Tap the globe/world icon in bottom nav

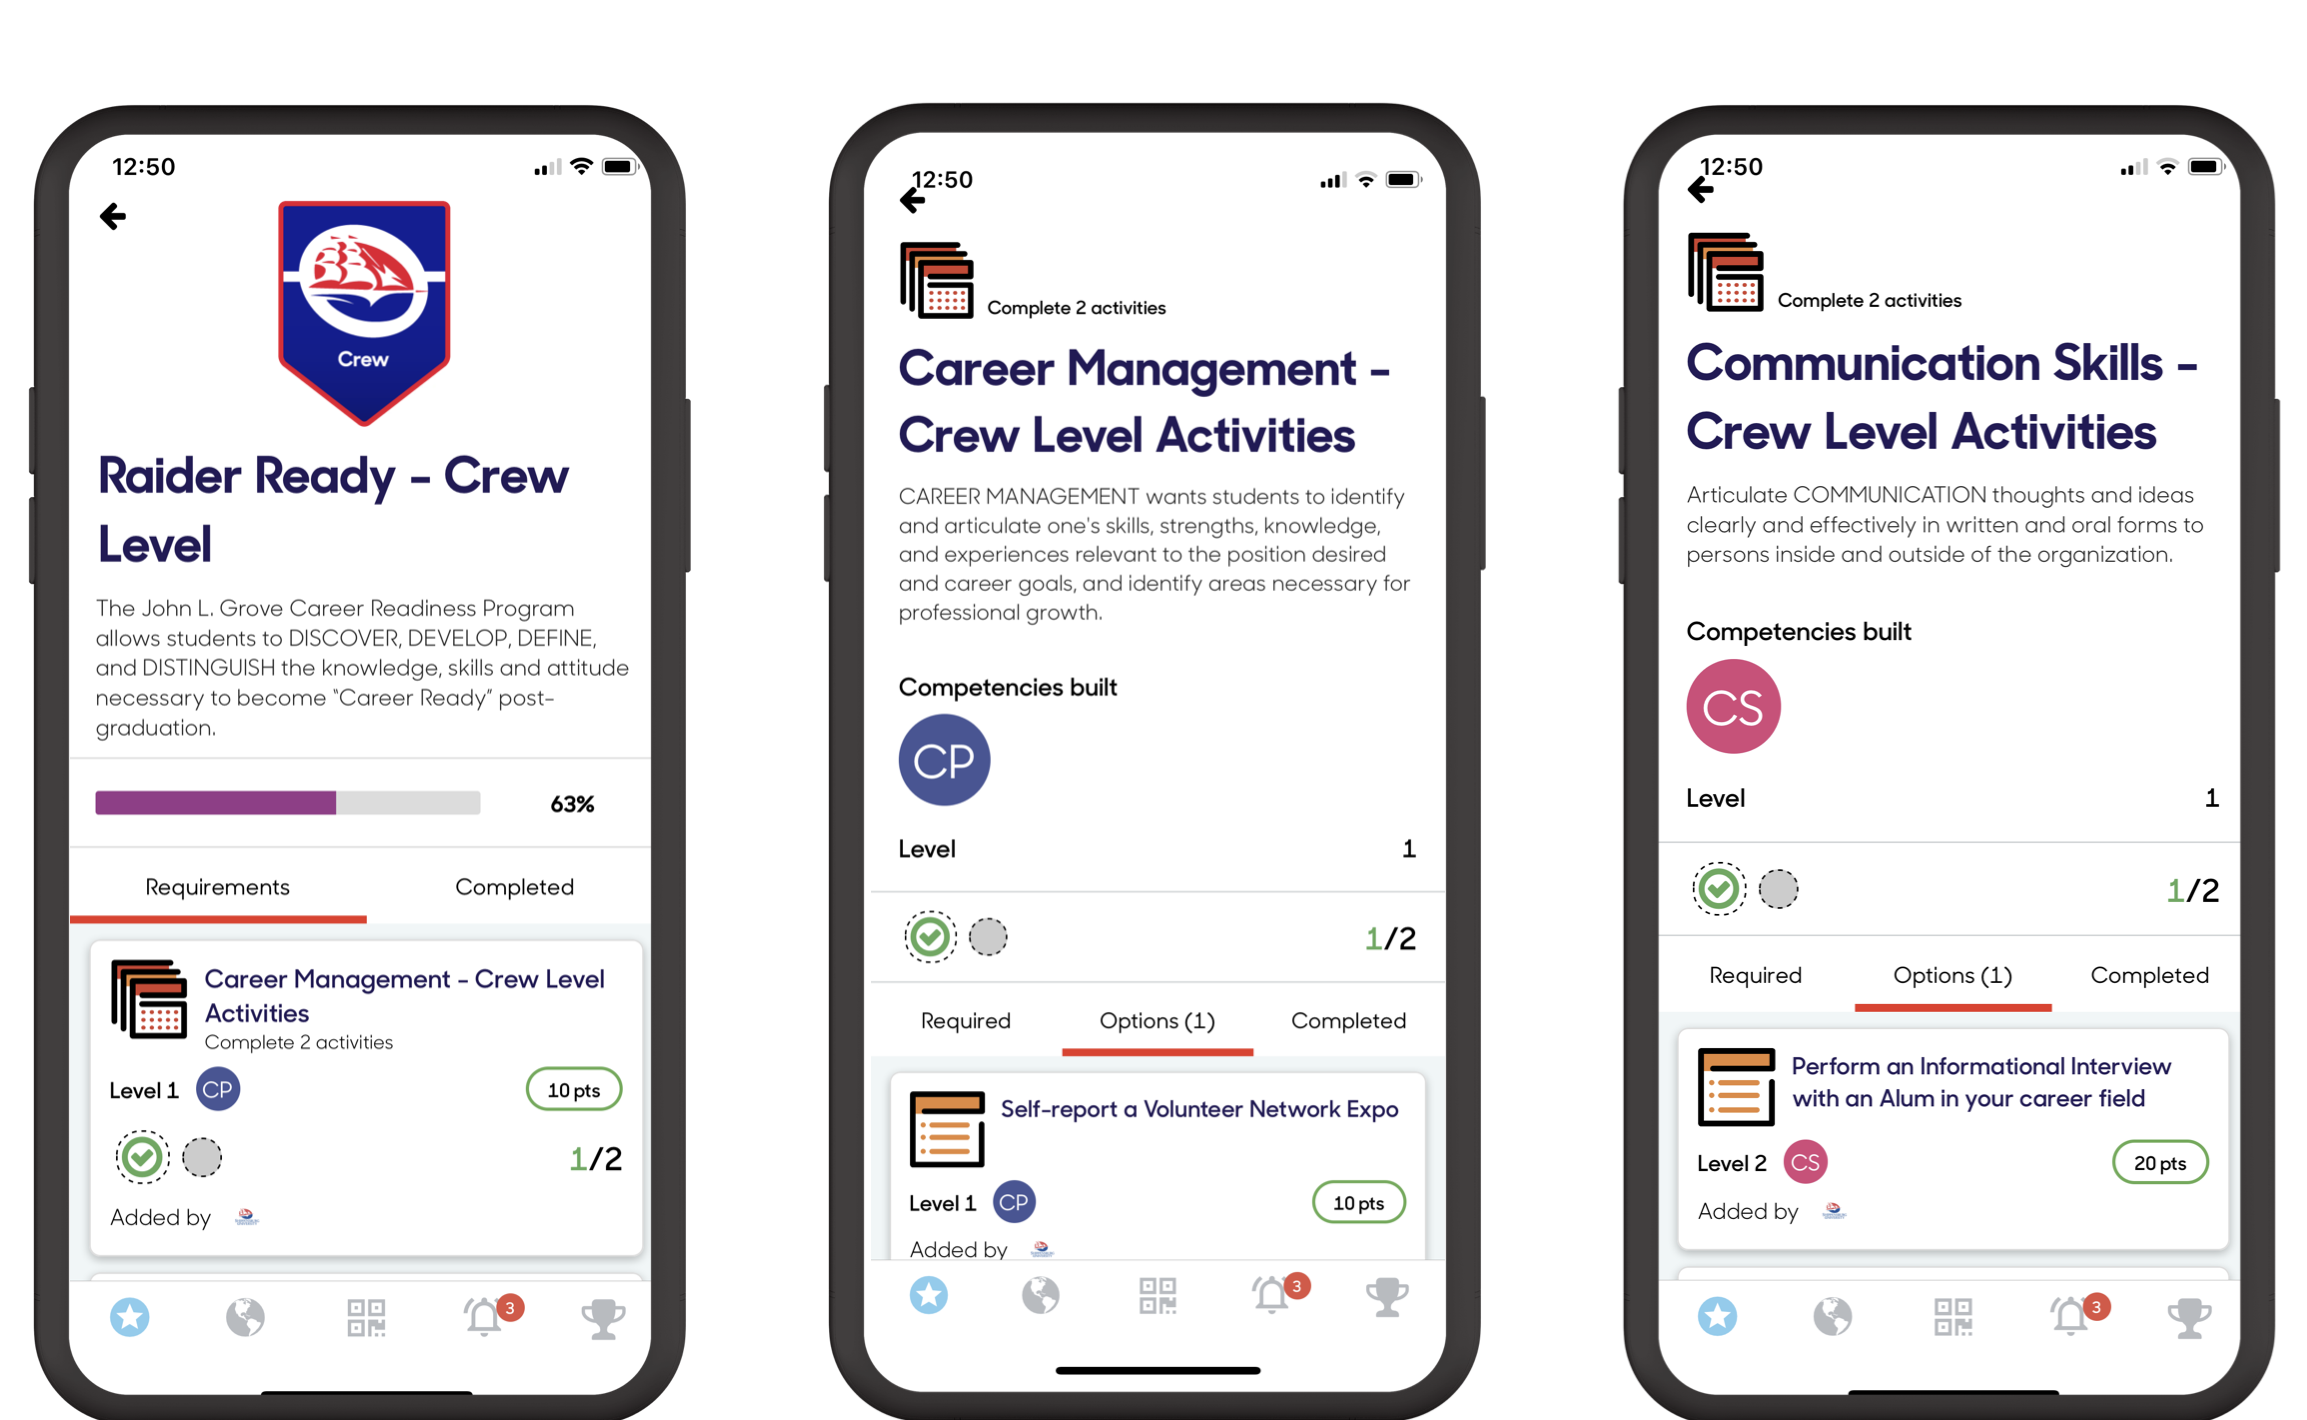(247, 1311)
